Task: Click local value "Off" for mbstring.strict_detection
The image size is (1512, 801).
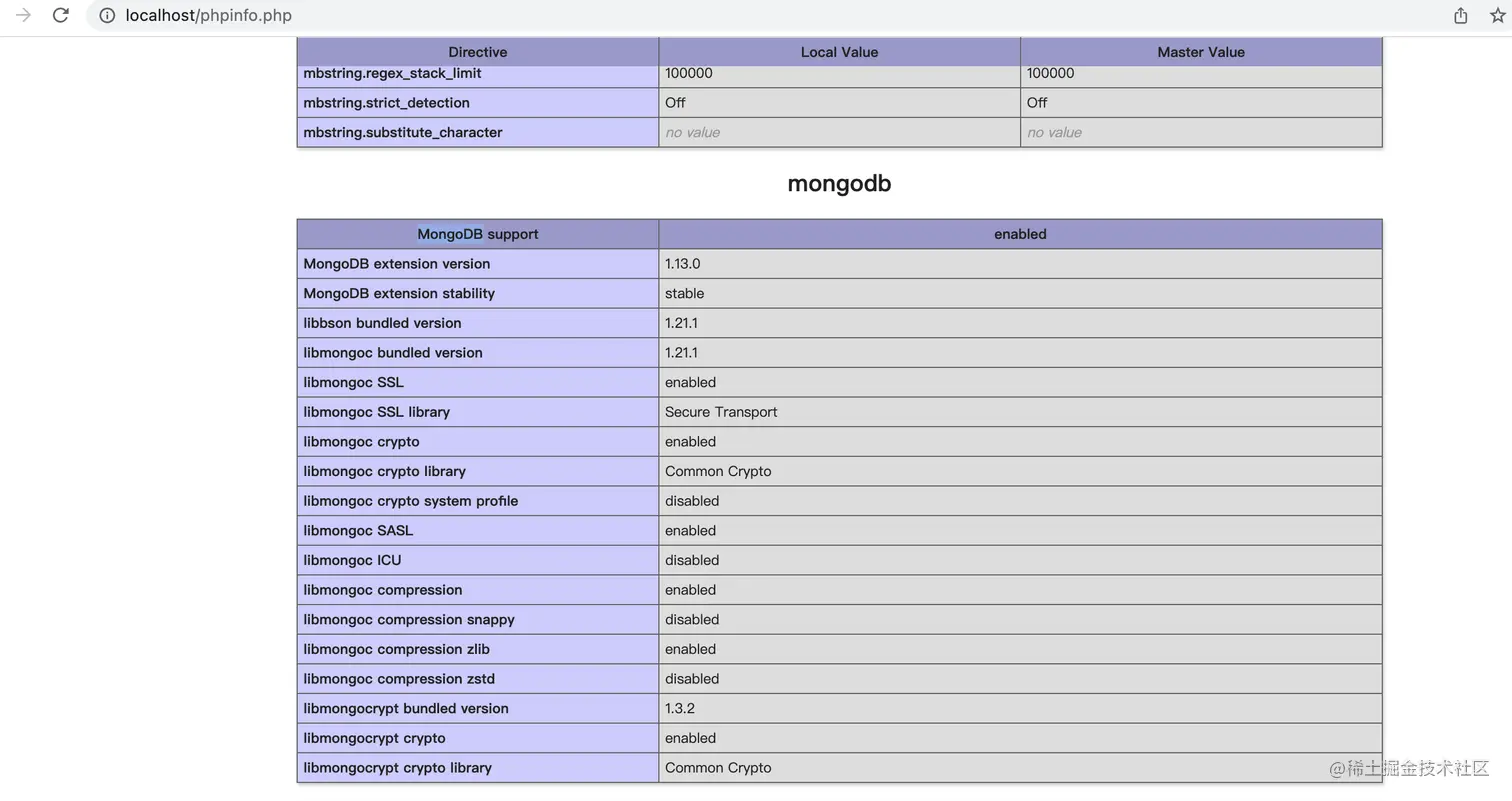Action: [675, 103]
